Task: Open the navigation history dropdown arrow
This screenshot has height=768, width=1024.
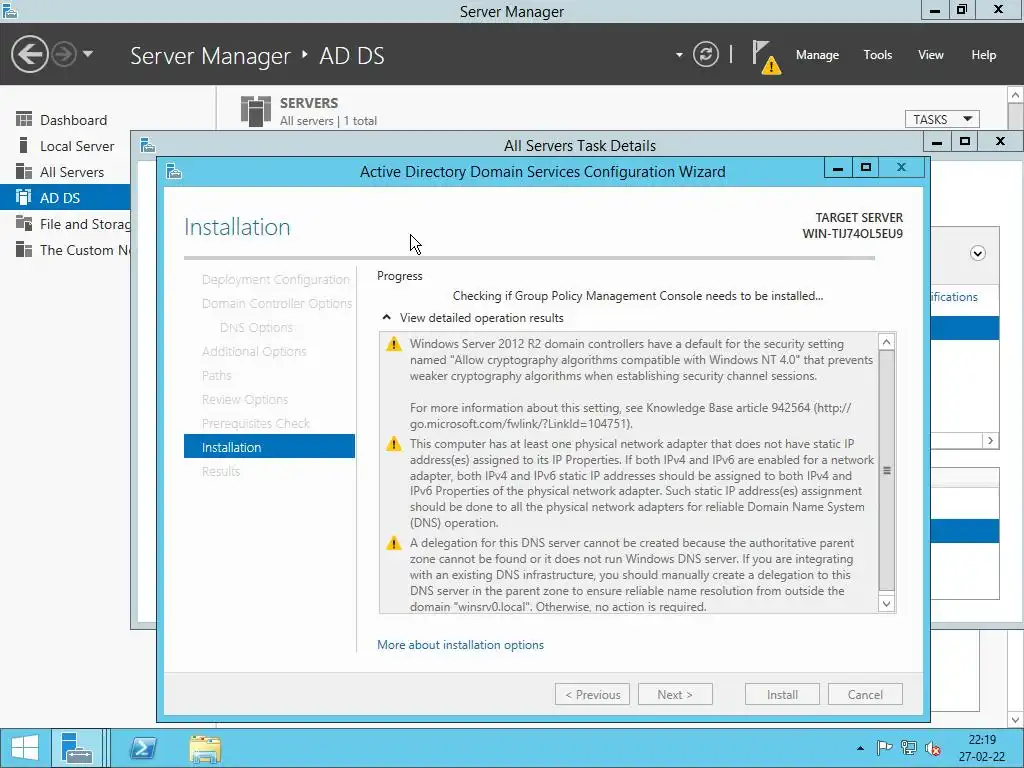Action: click(x=88, y=54)
